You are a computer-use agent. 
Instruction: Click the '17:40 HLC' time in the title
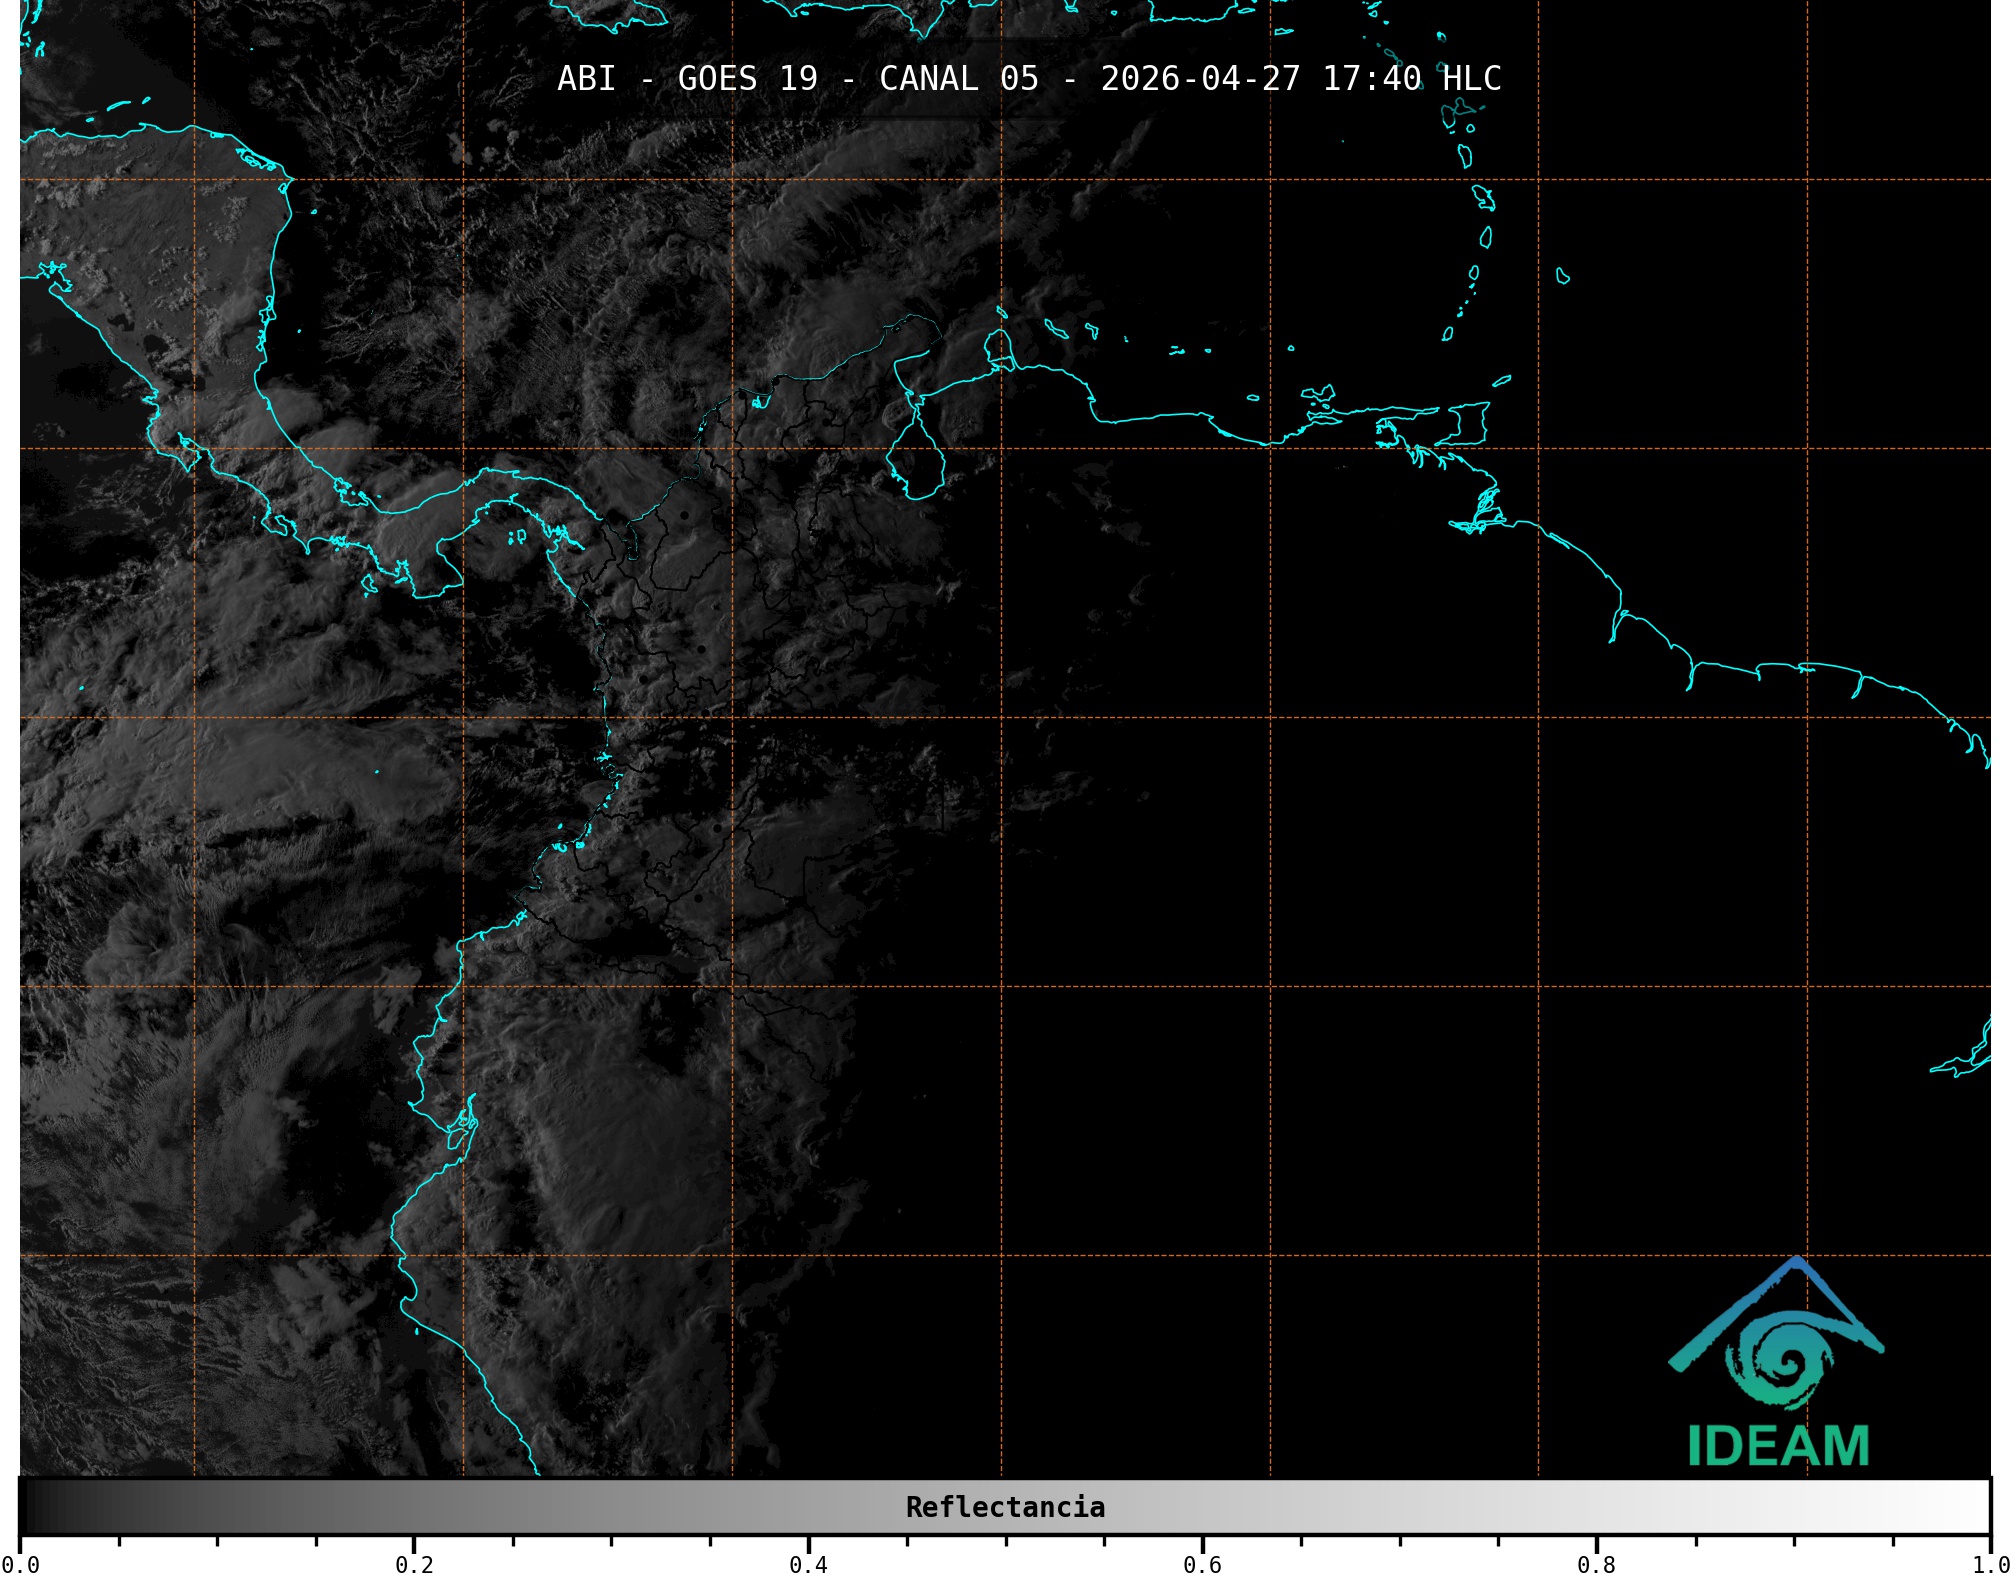(x=1411, y=79)
